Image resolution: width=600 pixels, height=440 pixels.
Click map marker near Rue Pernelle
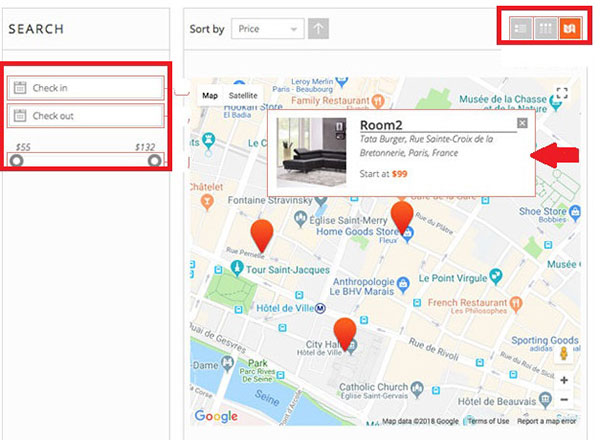coord(262,236)
